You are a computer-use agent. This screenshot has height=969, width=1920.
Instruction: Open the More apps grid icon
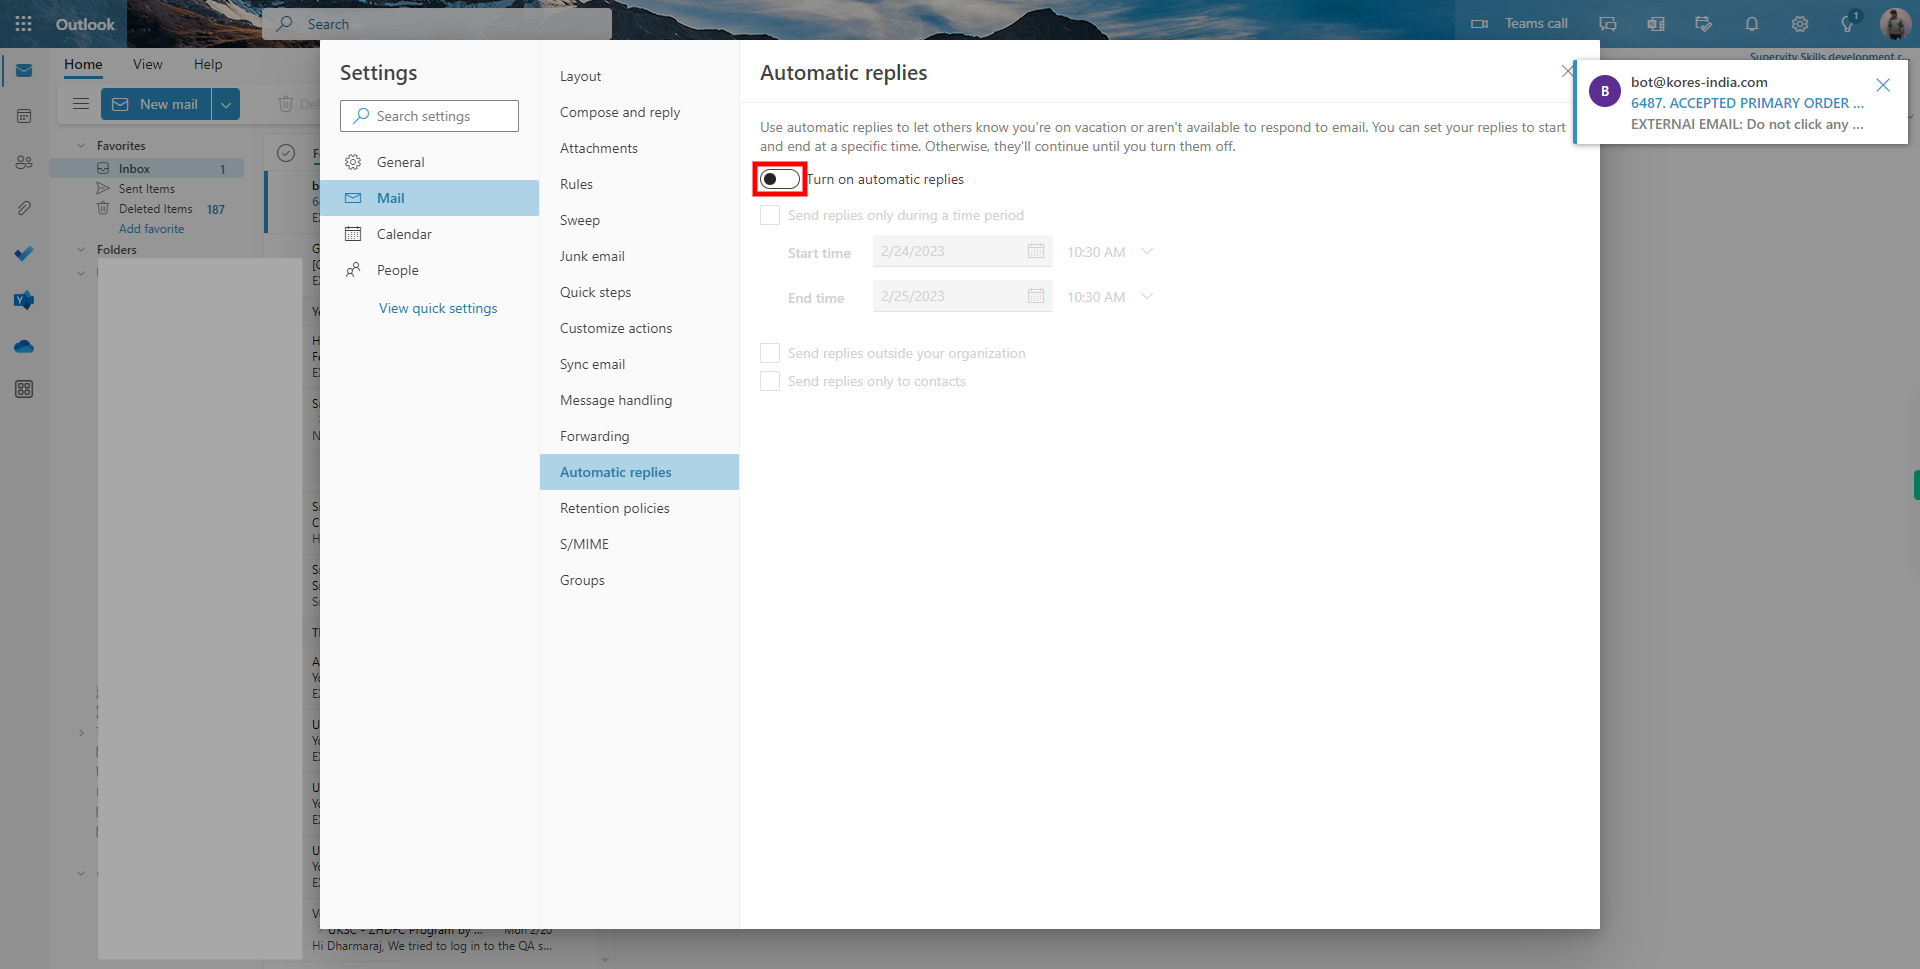[x=24, y=389]
